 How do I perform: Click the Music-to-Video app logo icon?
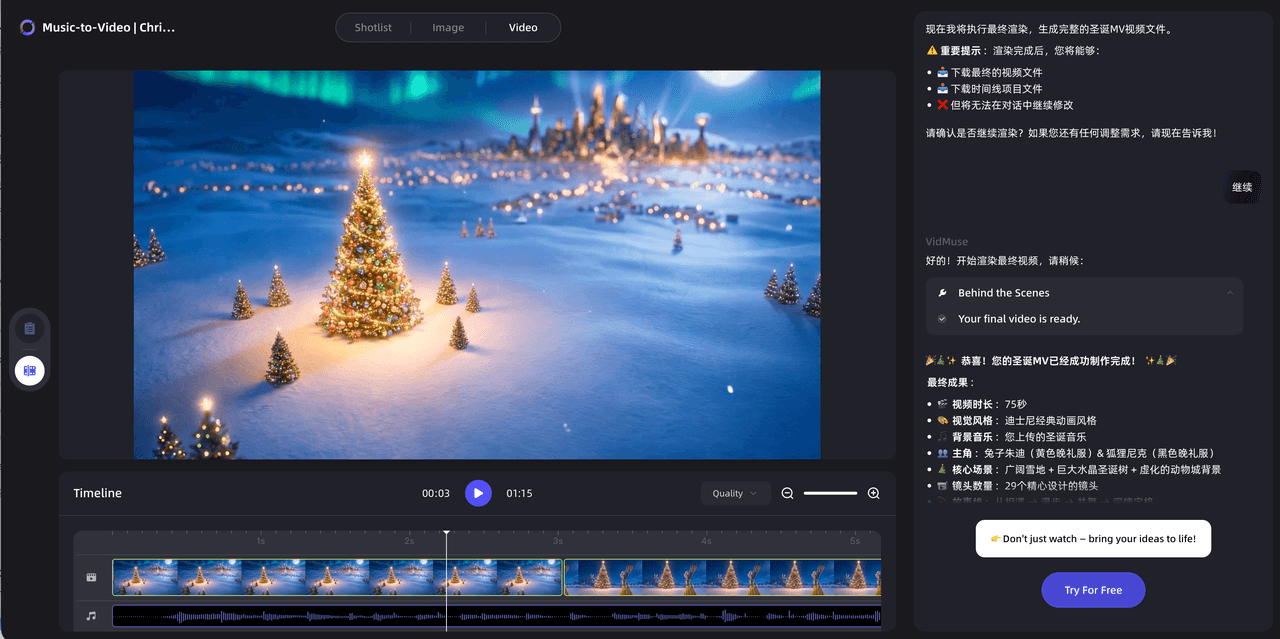[26, 27]
